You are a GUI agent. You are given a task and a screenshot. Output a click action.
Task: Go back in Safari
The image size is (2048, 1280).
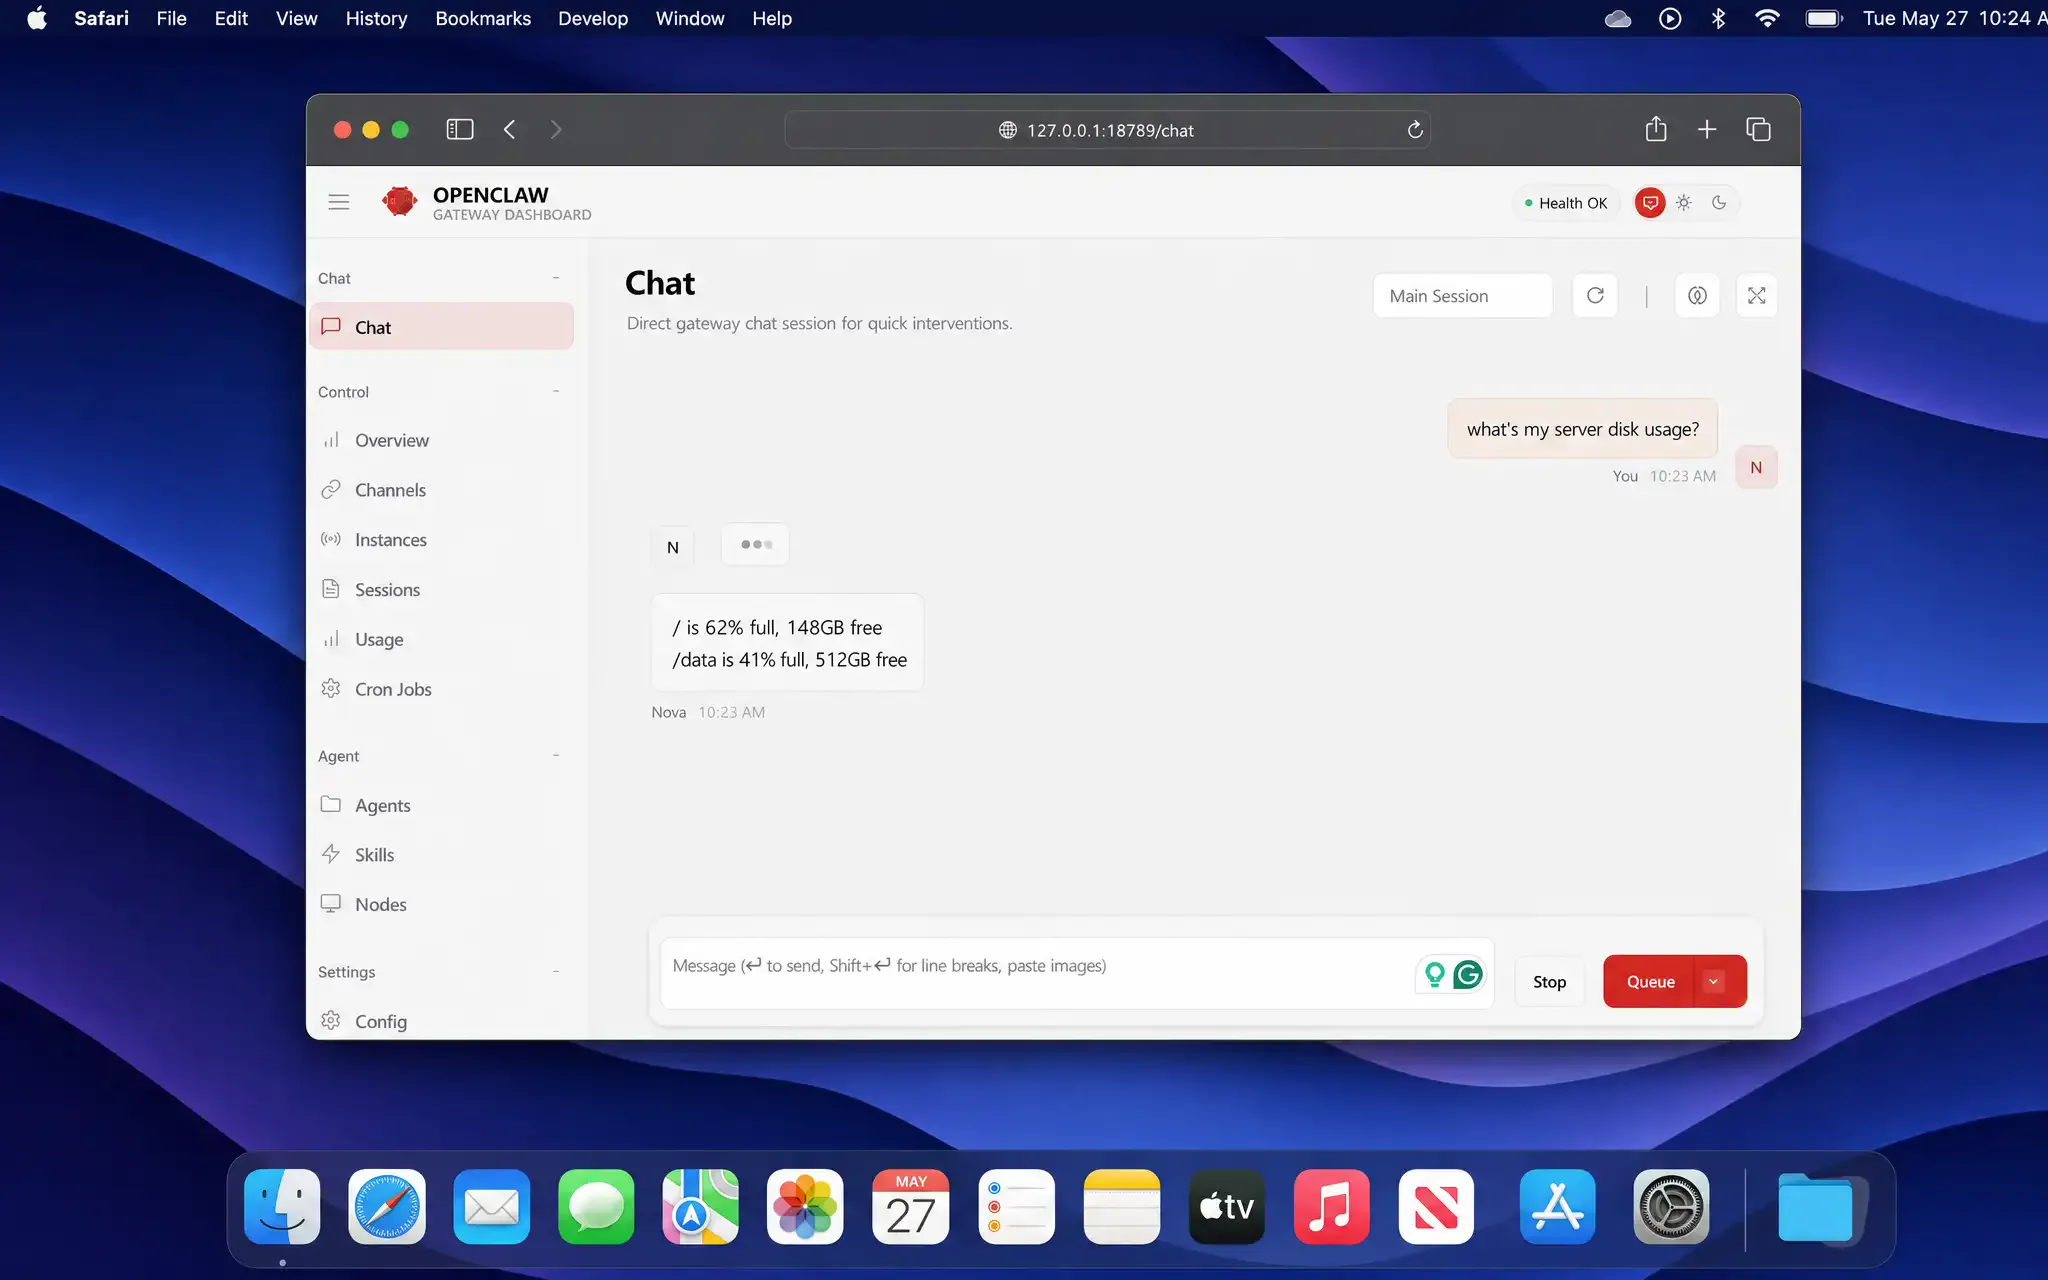[509, 130]
